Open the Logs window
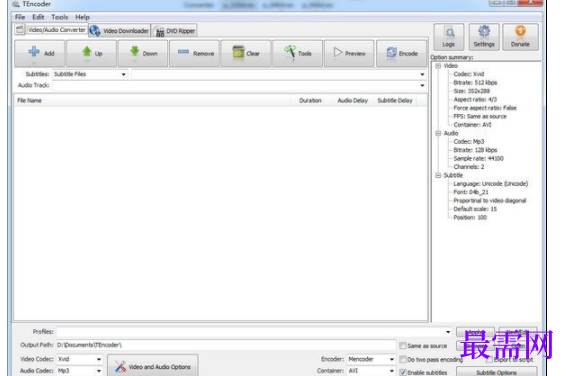This screenshot has height=376, width=572. click(x=449, y=37)
